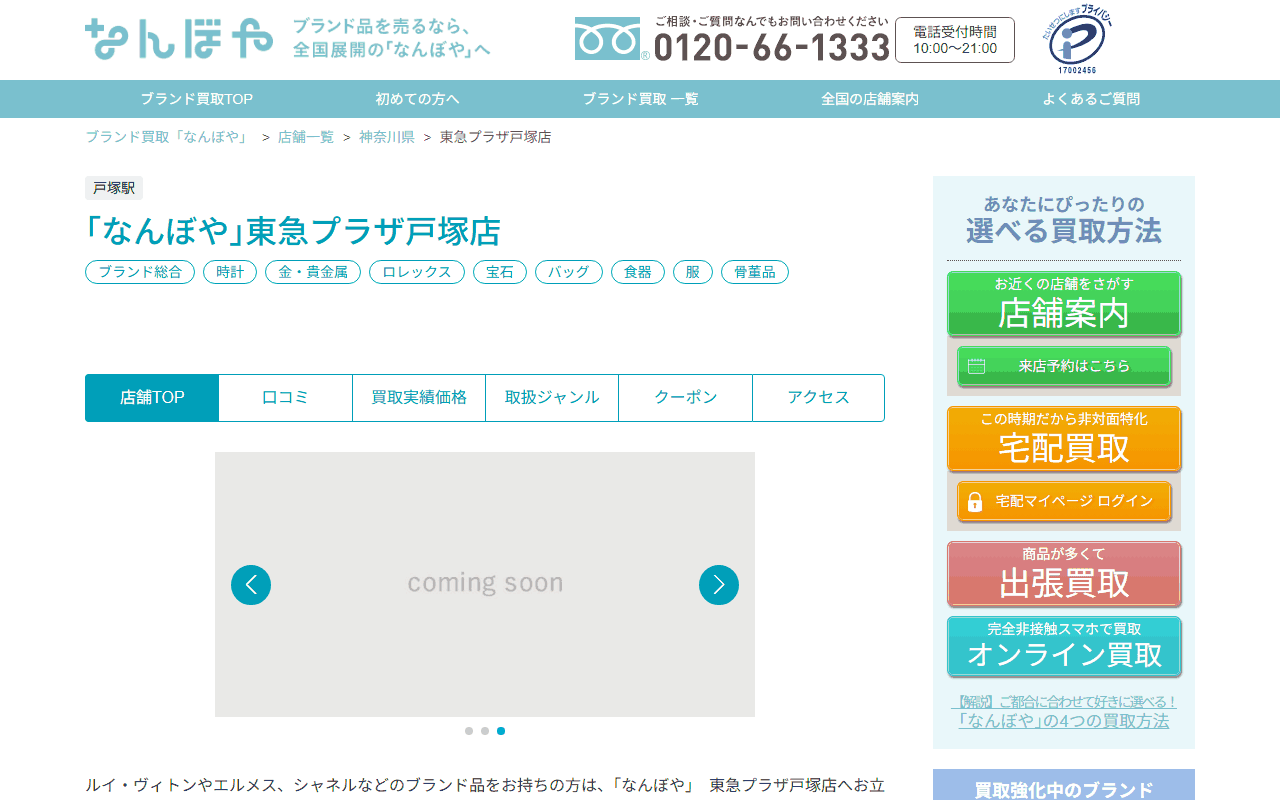Screen dimensions: 1280x800
Task: Click the 服 category tag
Action: point(693,272)
